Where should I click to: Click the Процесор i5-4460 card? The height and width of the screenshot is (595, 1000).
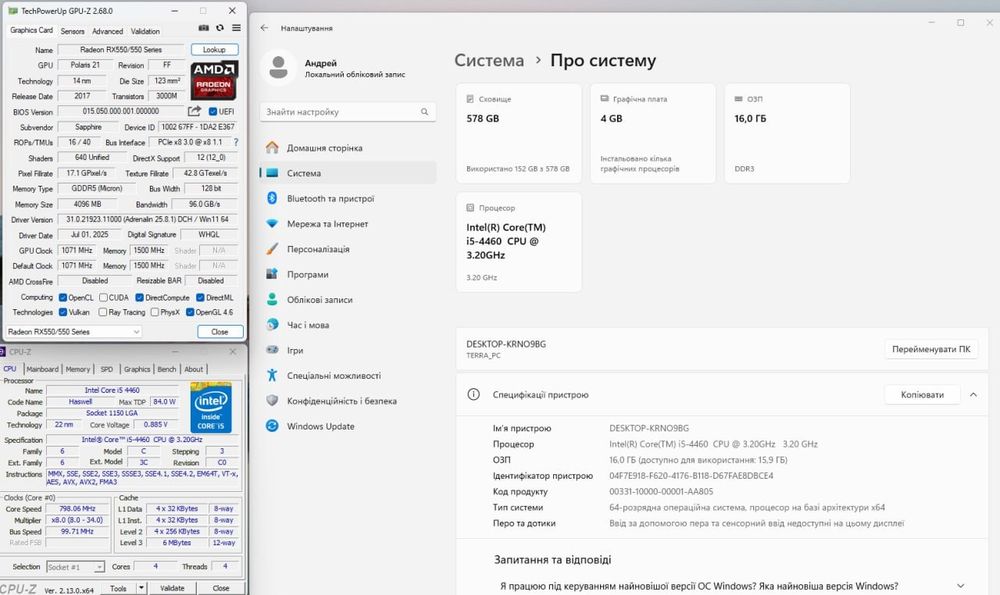[x=518, y=242]
